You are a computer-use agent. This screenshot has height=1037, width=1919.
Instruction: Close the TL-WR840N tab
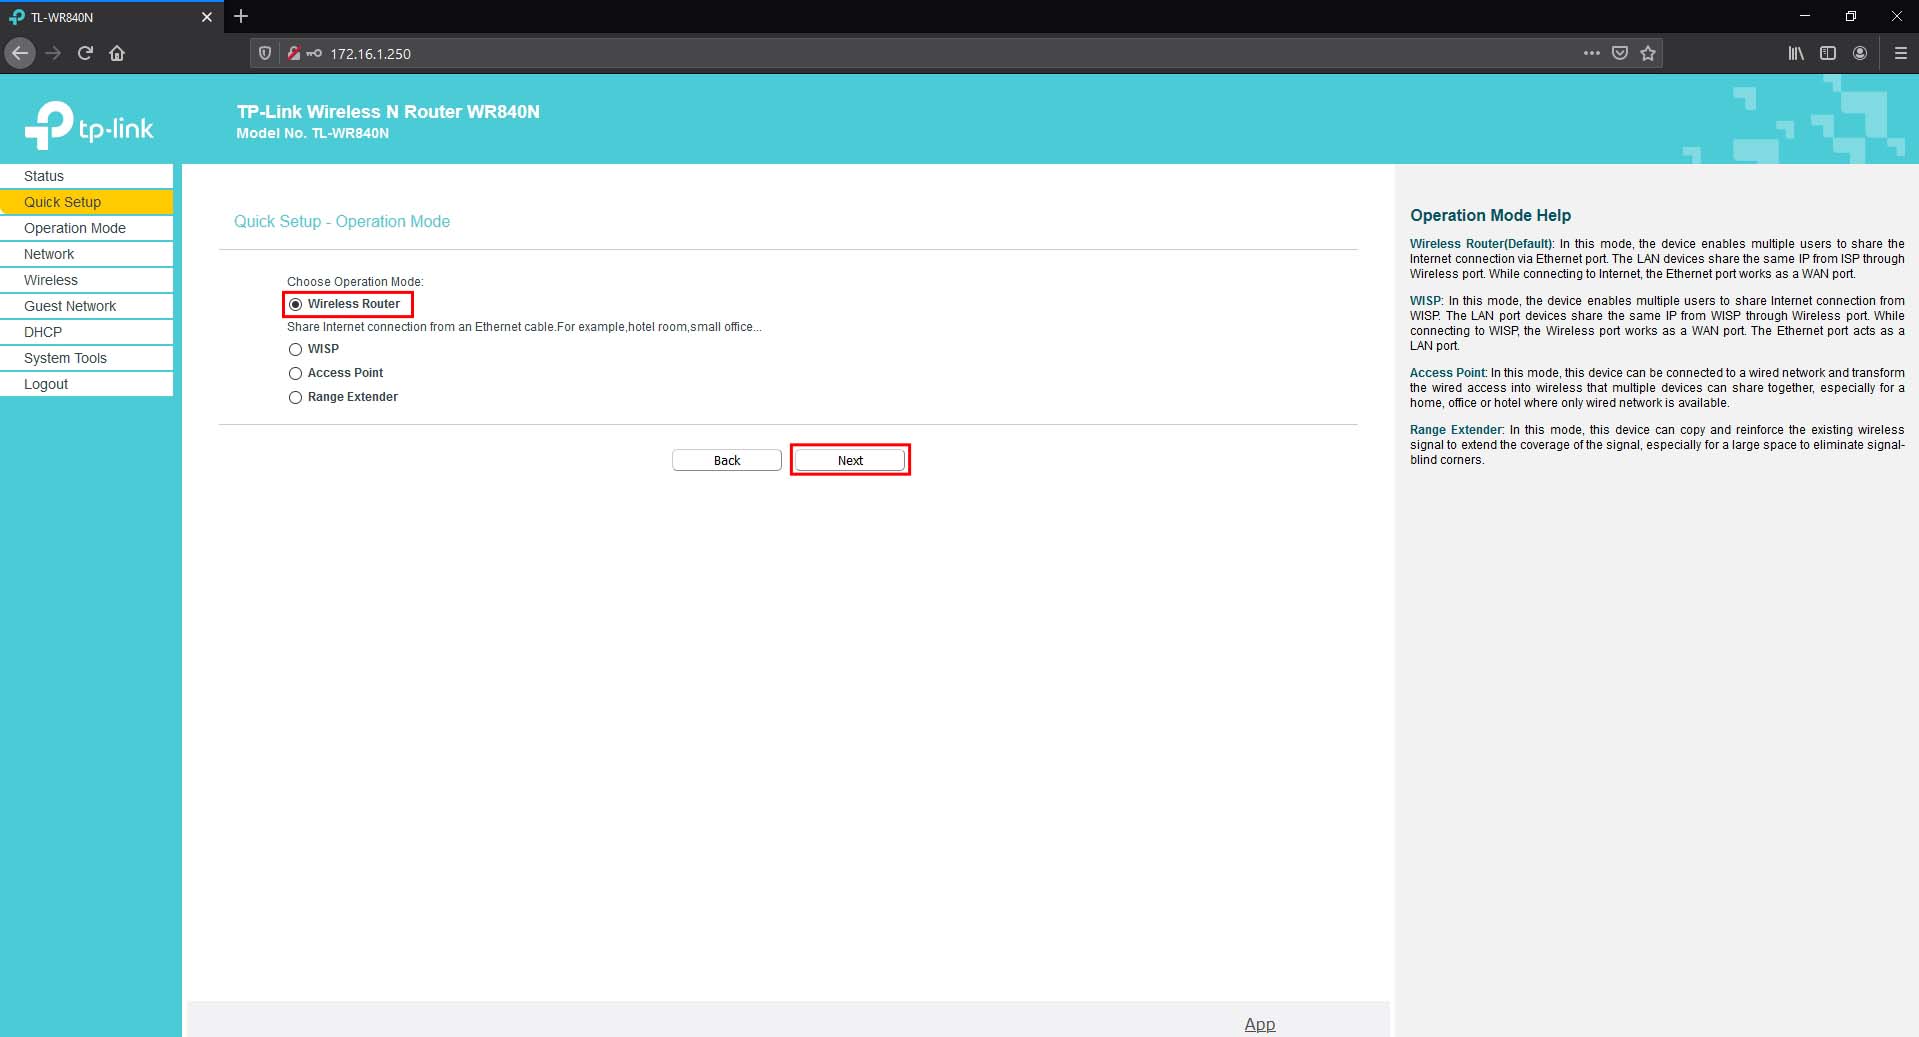tap(207, 17)
